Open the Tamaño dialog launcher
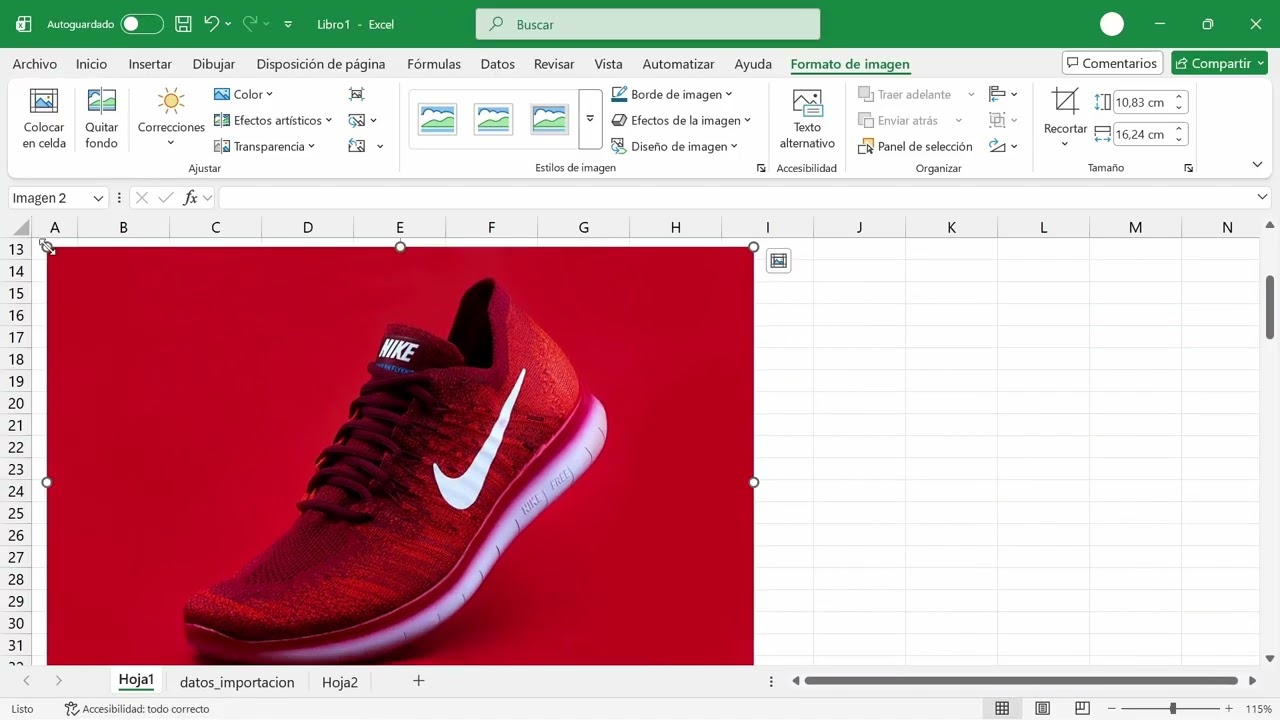Viewport: 1280px width, 720px height. click(x=1188, y=168)
